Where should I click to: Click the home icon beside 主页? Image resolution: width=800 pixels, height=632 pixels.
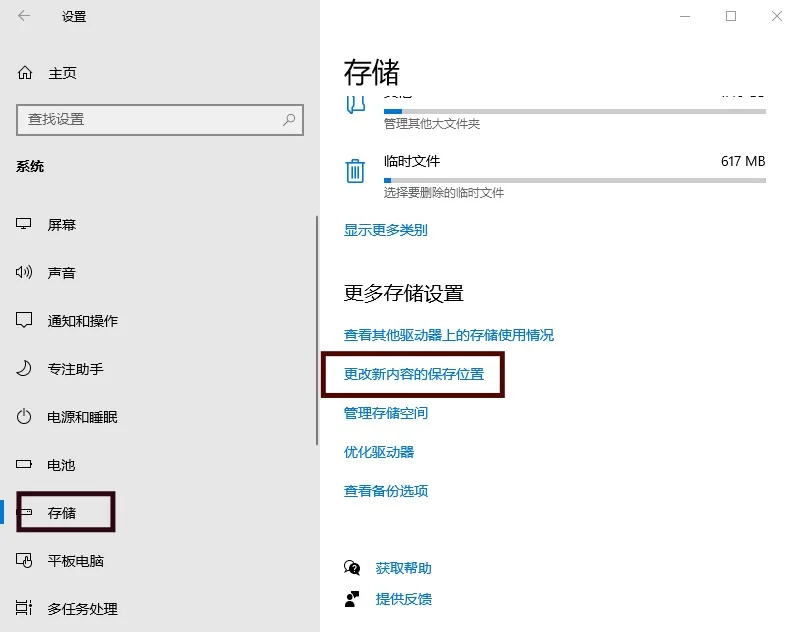[24, 72]
